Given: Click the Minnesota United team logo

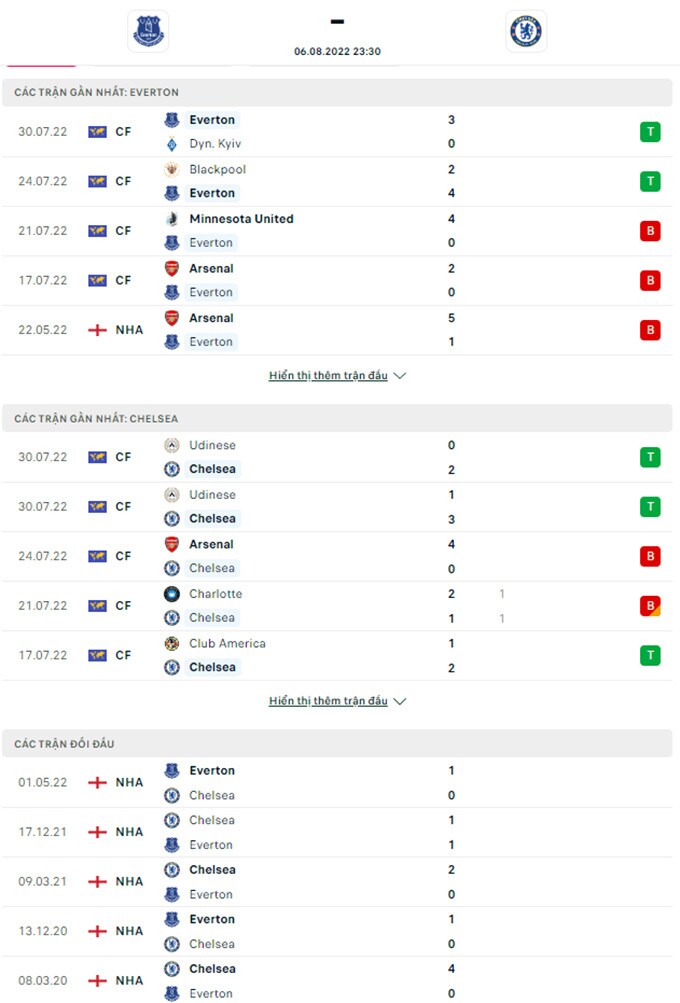Looking at the screenshot, I should click(x=172, y=219).
